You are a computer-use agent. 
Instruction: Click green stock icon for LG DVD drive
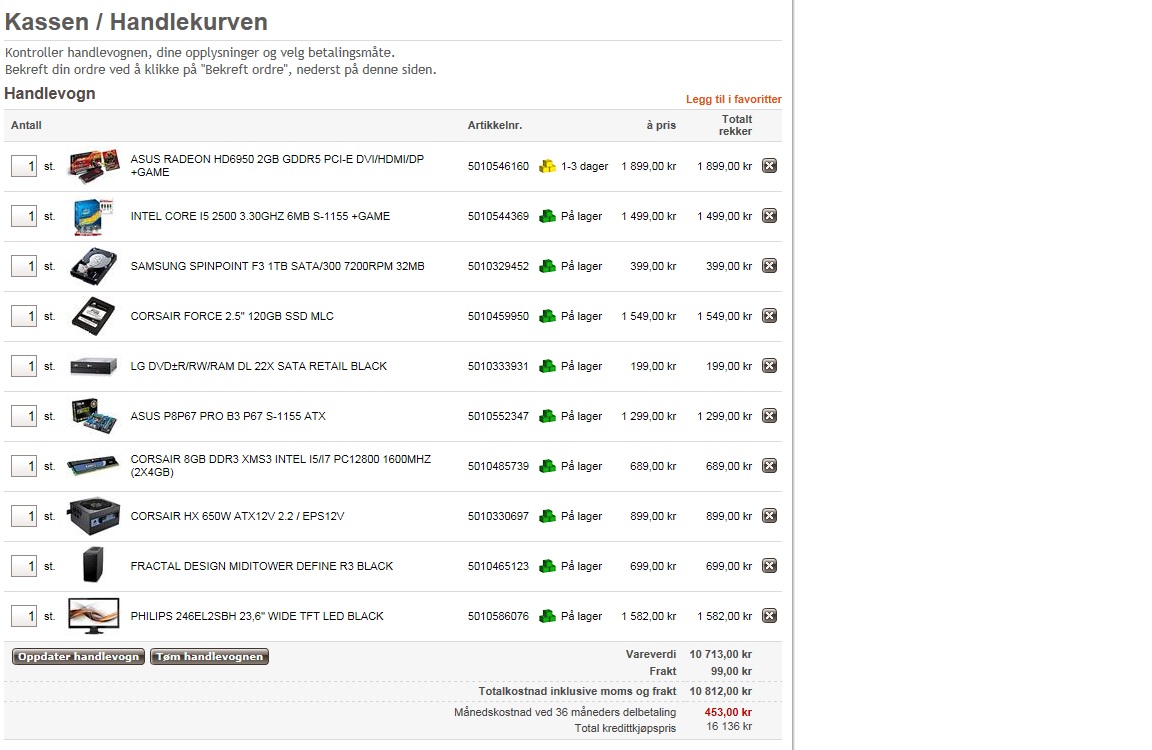[547, 366]
